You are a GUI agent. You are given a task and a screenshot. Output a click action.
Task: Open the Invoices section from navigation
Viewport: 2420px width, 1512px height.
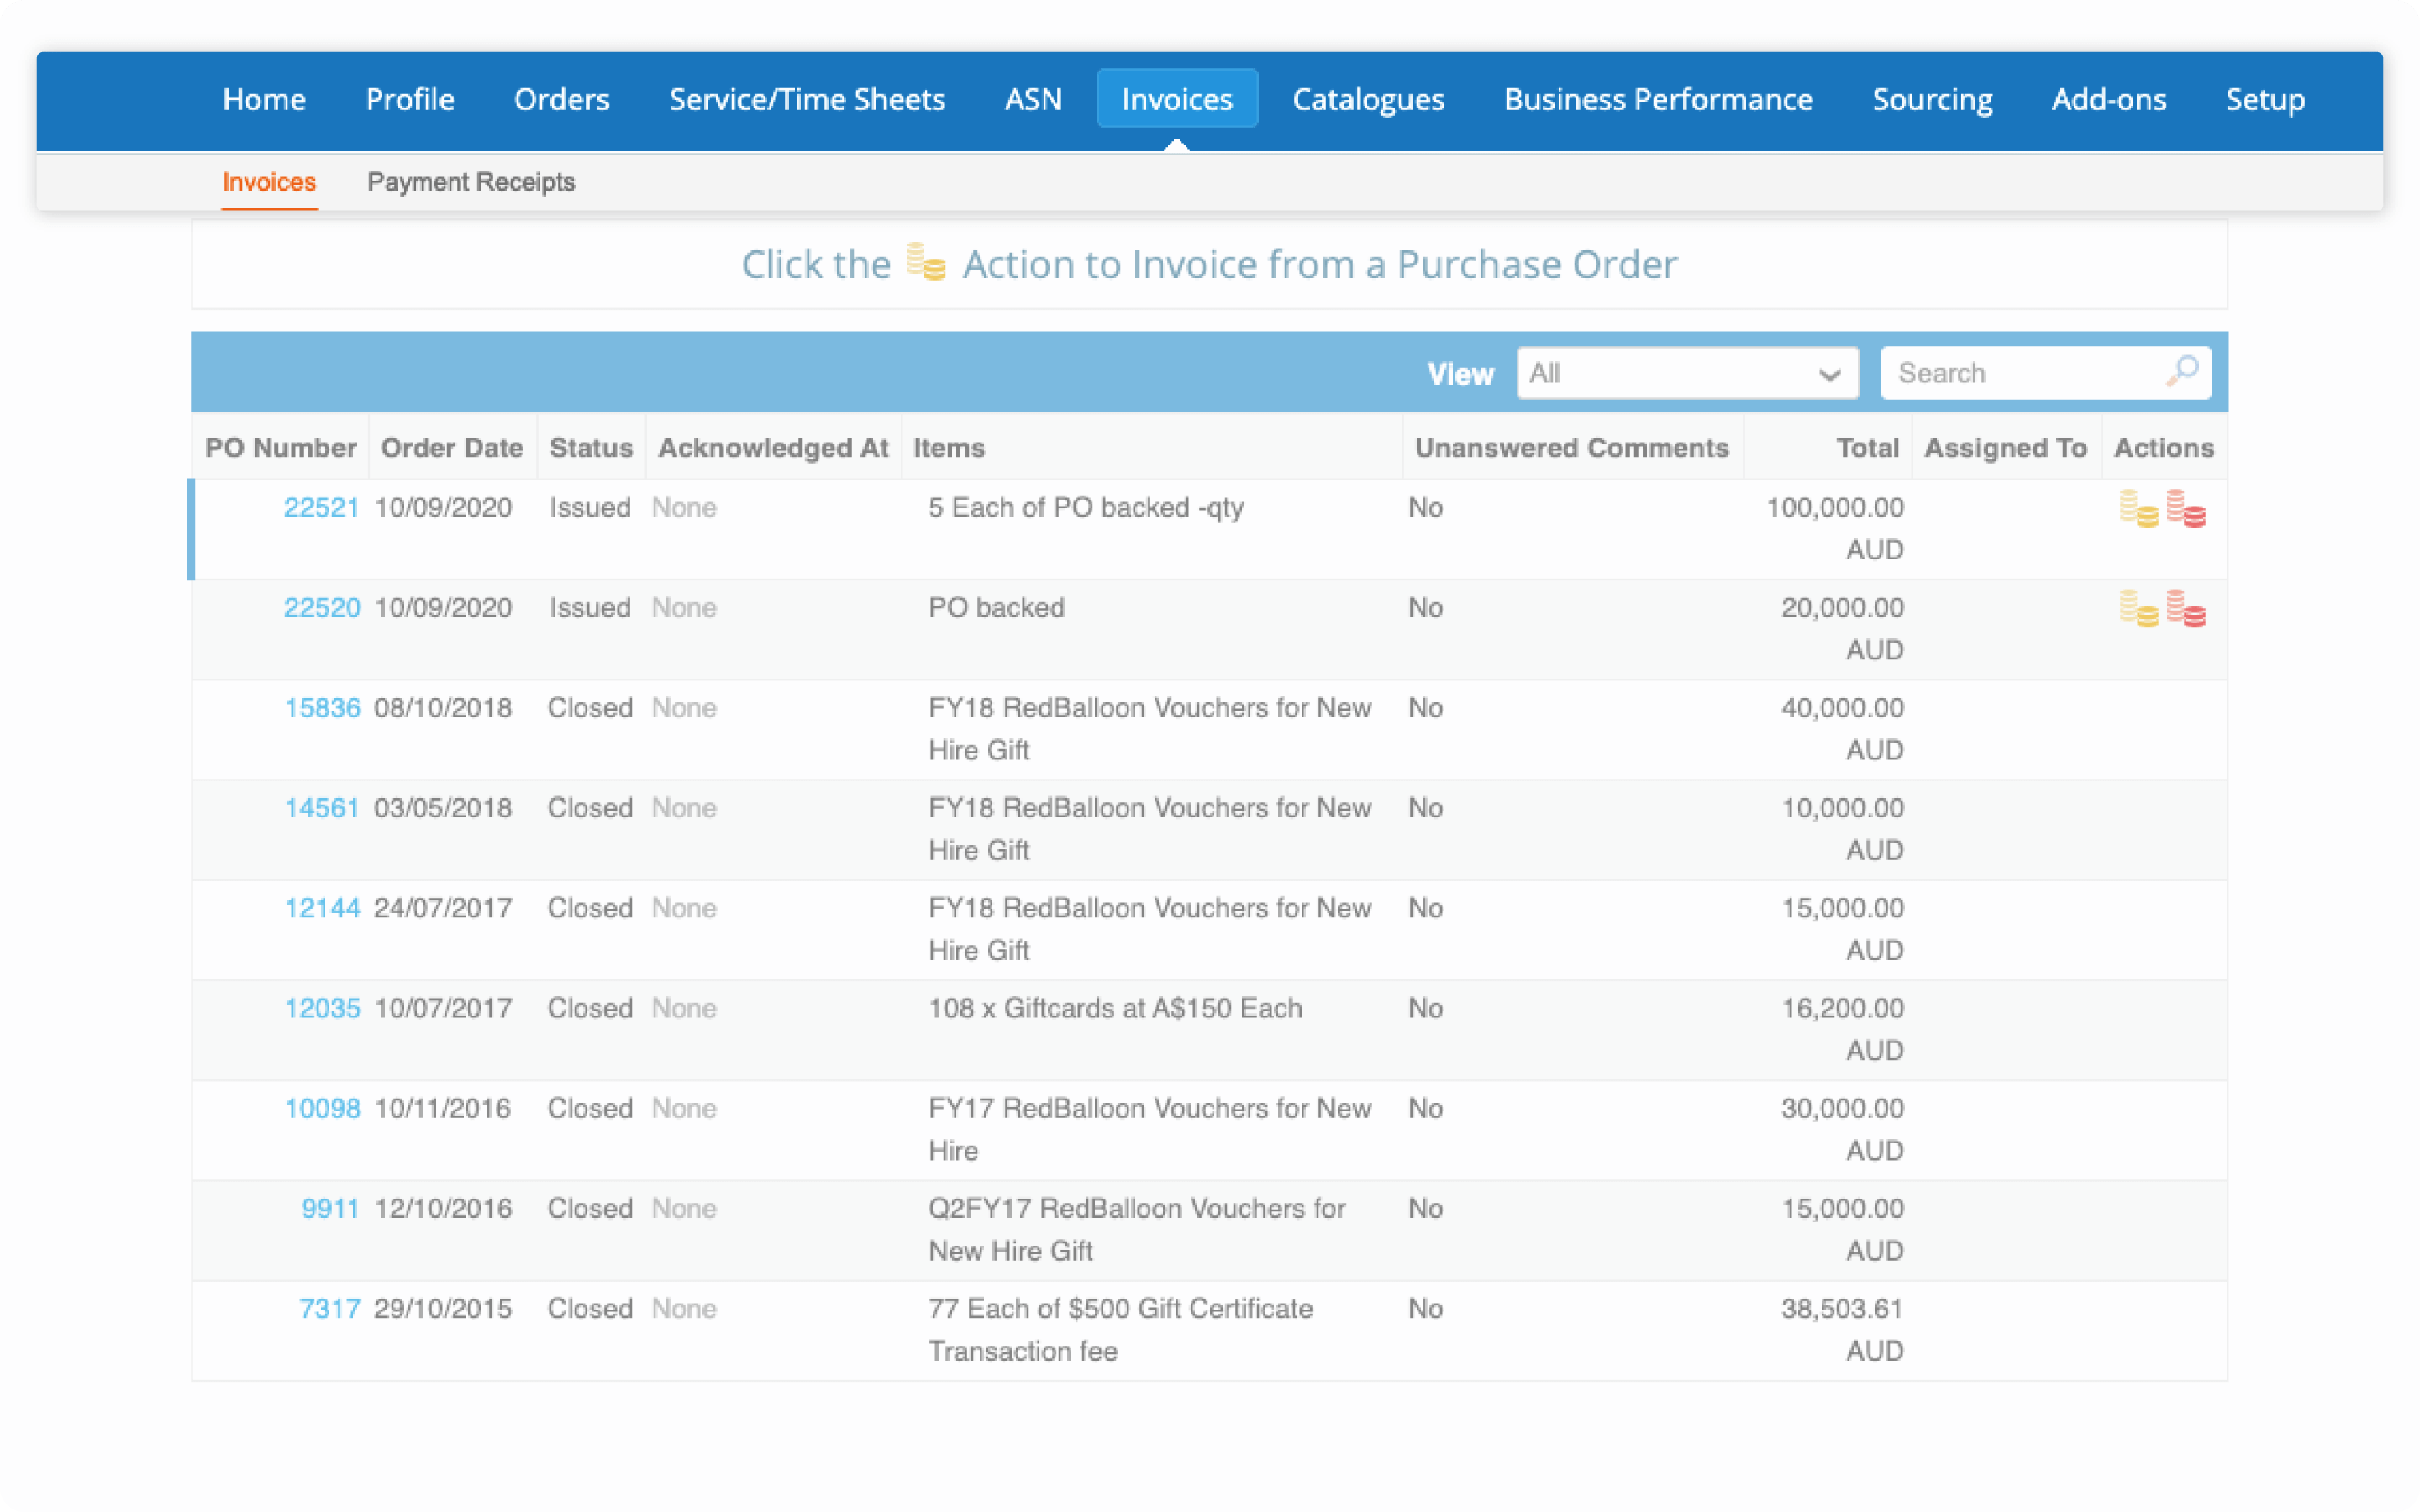click(x=1176, y=97)
